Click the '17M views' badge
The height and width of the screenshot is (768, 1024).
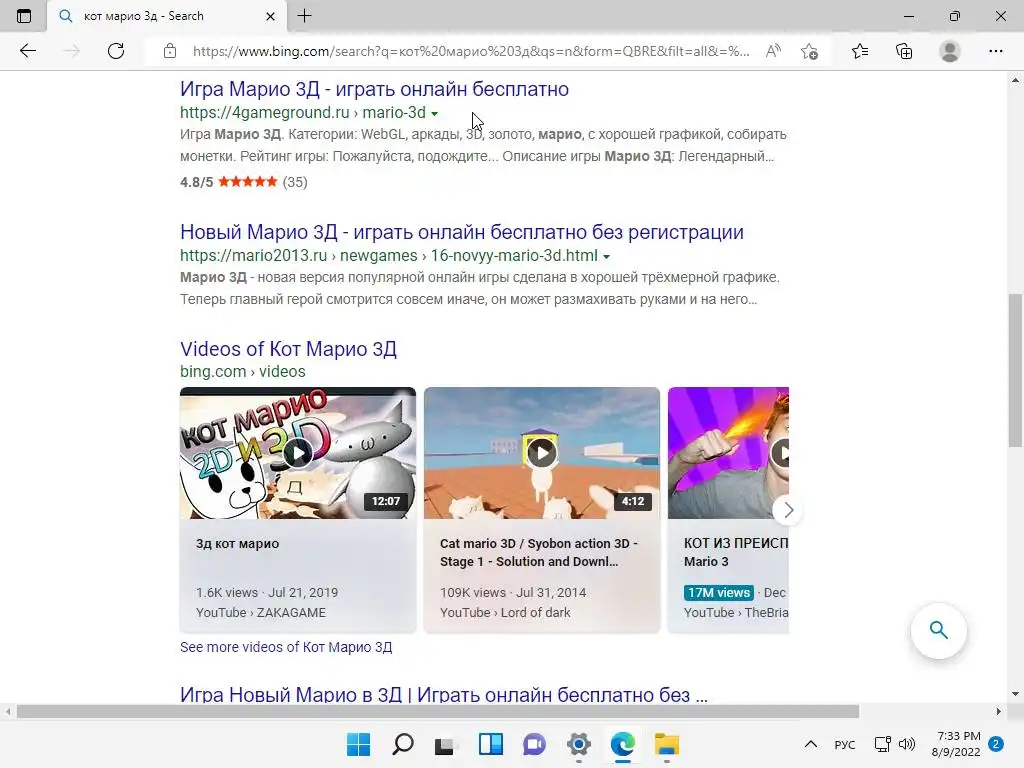(718, 592)
